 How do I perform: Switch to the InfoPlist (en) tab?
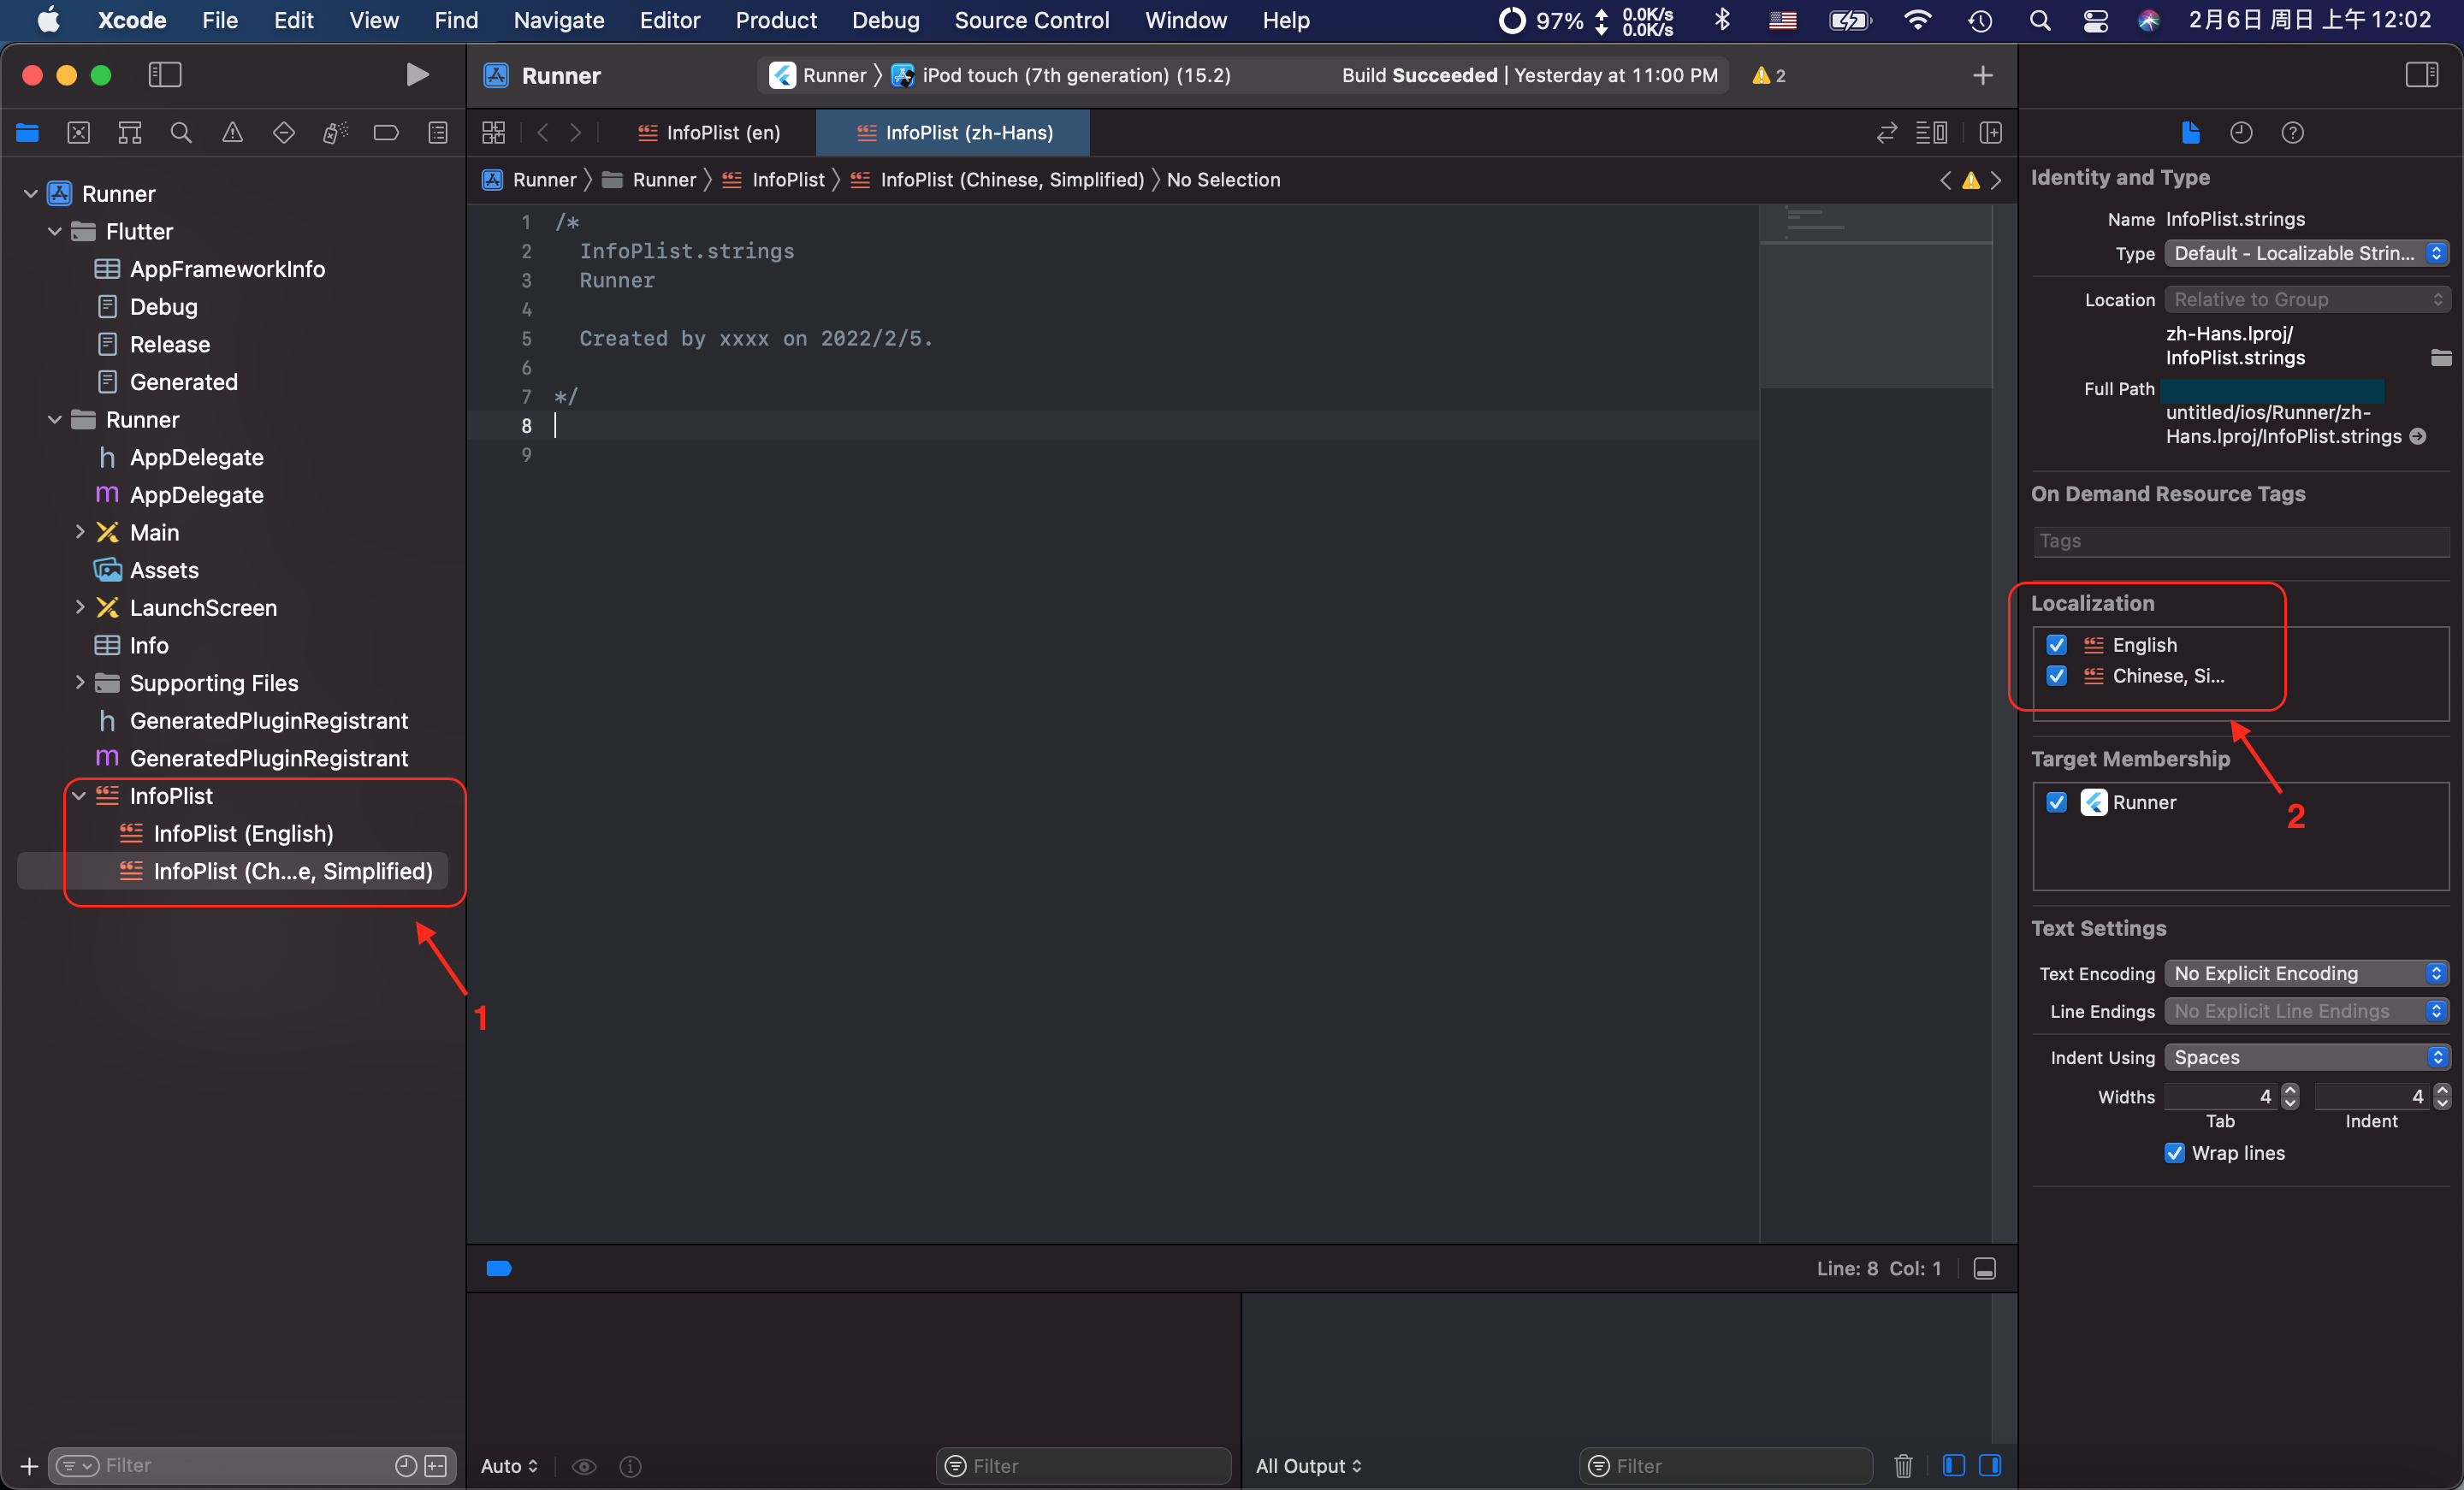point(709,132)
